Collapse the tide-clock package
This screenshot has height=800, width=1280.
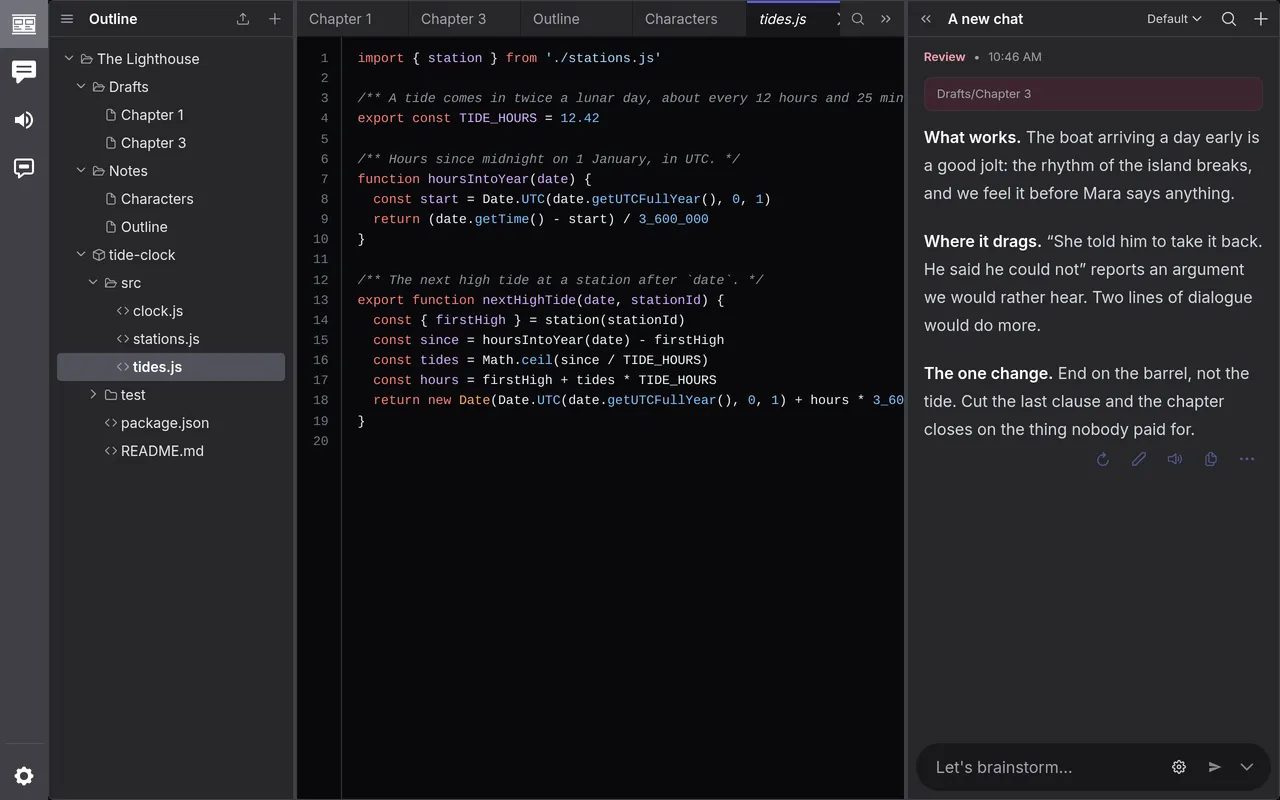click(x=81, y=255)
